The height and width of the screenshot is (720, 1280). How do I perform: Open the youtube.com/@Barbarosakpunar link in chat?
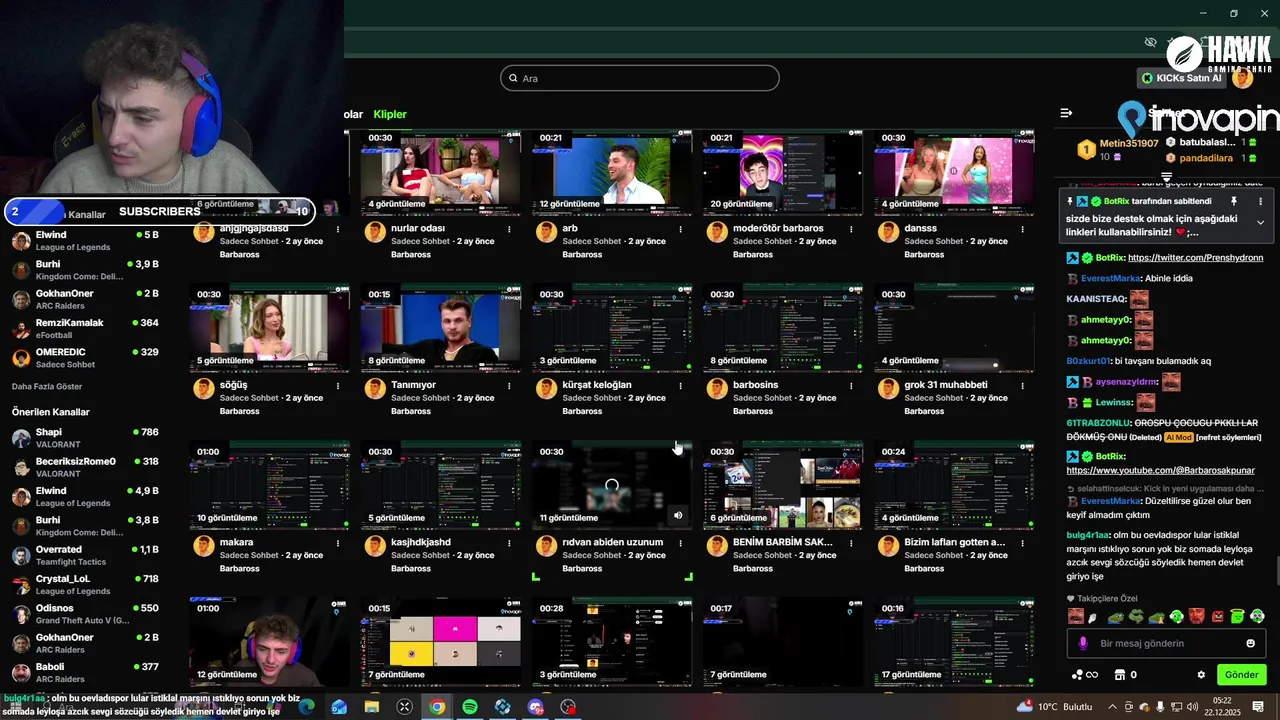coord(1160,470)
